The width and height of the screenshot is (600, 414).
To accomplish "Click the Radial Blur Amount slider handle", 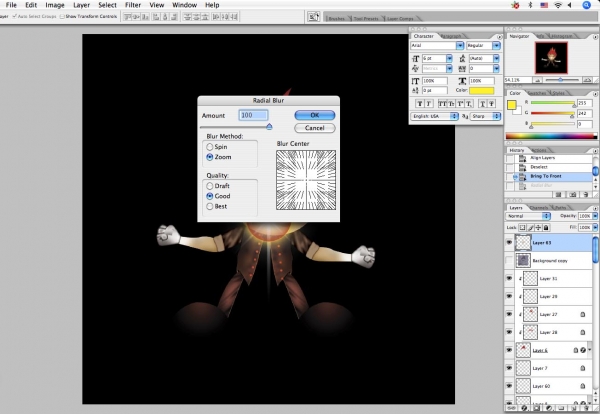I will pyautogui.click(x=269, y=127).
